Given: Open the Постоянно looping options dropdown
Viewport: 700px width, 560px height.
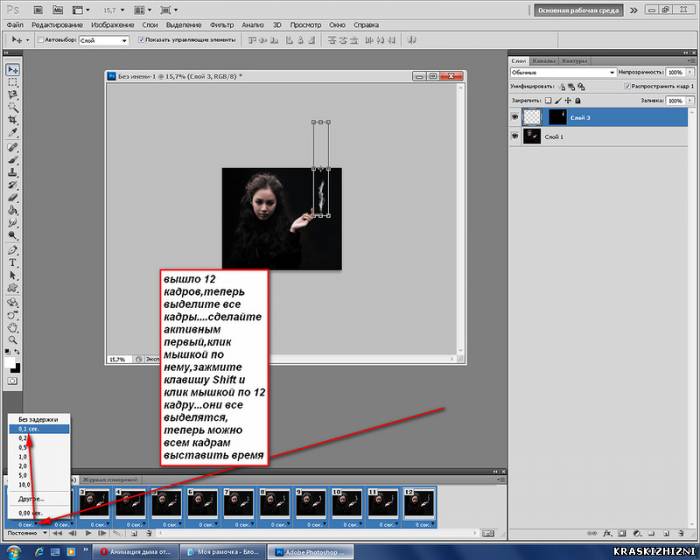Looking at the screenshot, I should (27, 533).
